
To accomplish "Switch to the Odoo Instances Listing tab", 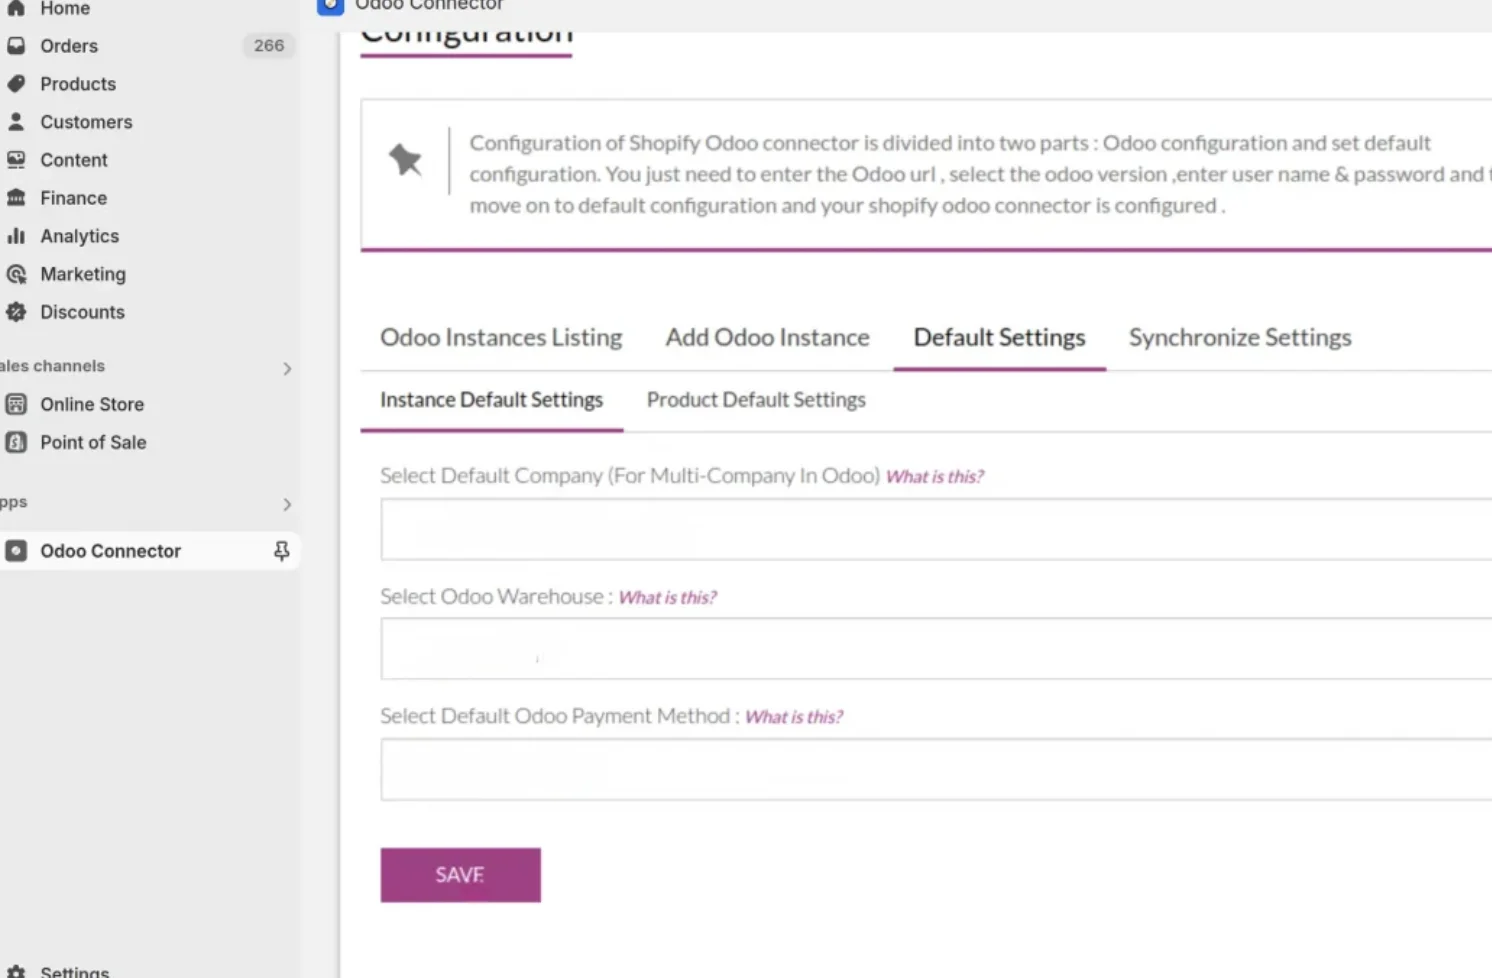I will [501, 337].
